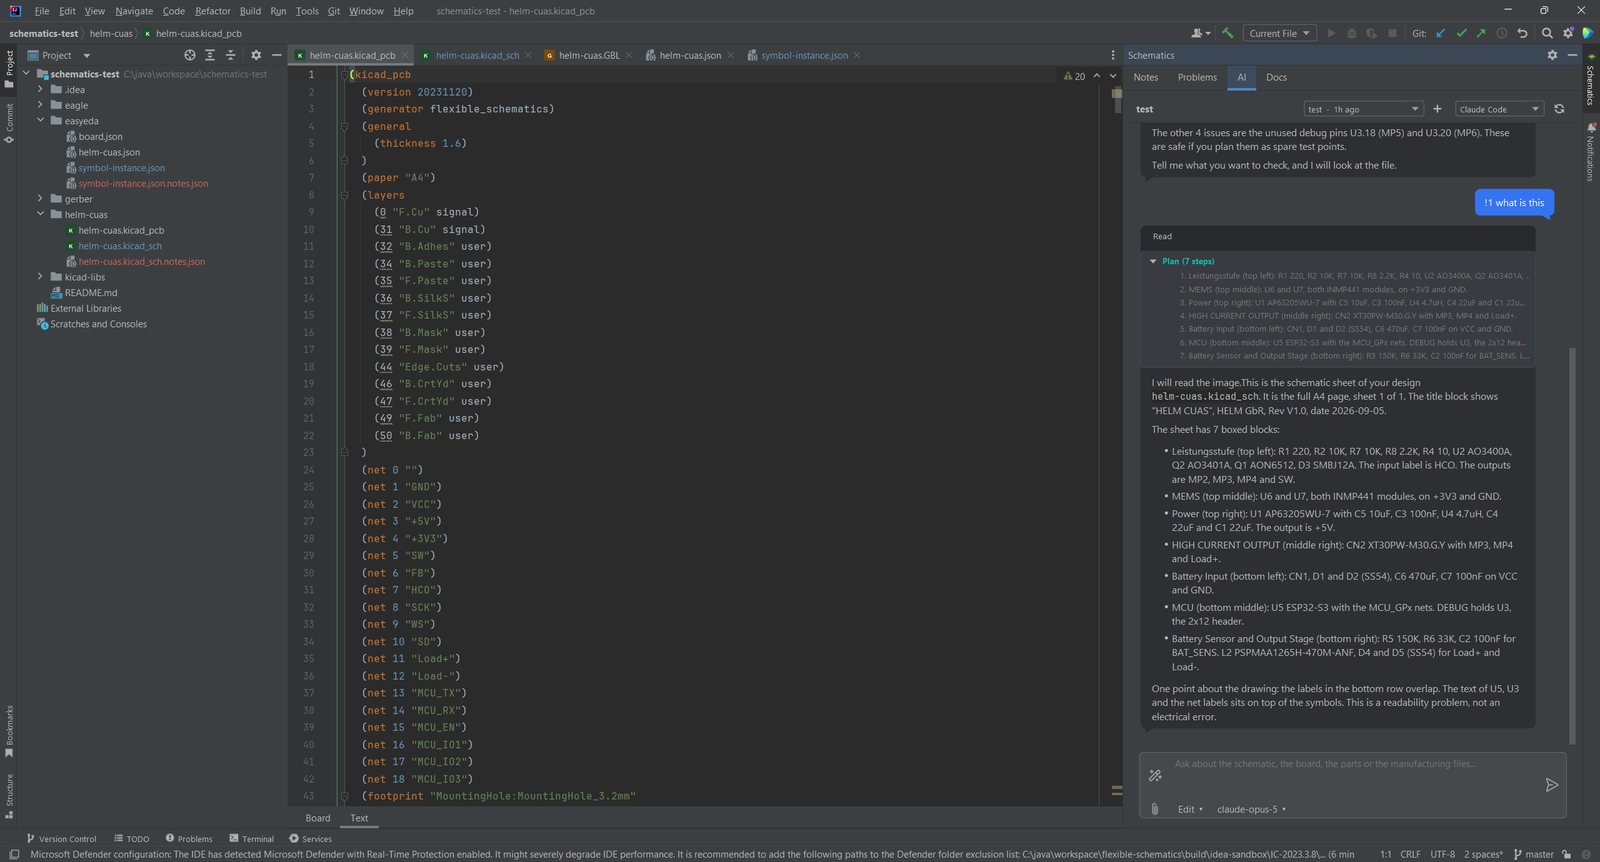Click the Git Commit checkmark icon
The height and width of the screenshot is (862, 1600).
[1461, 33]
